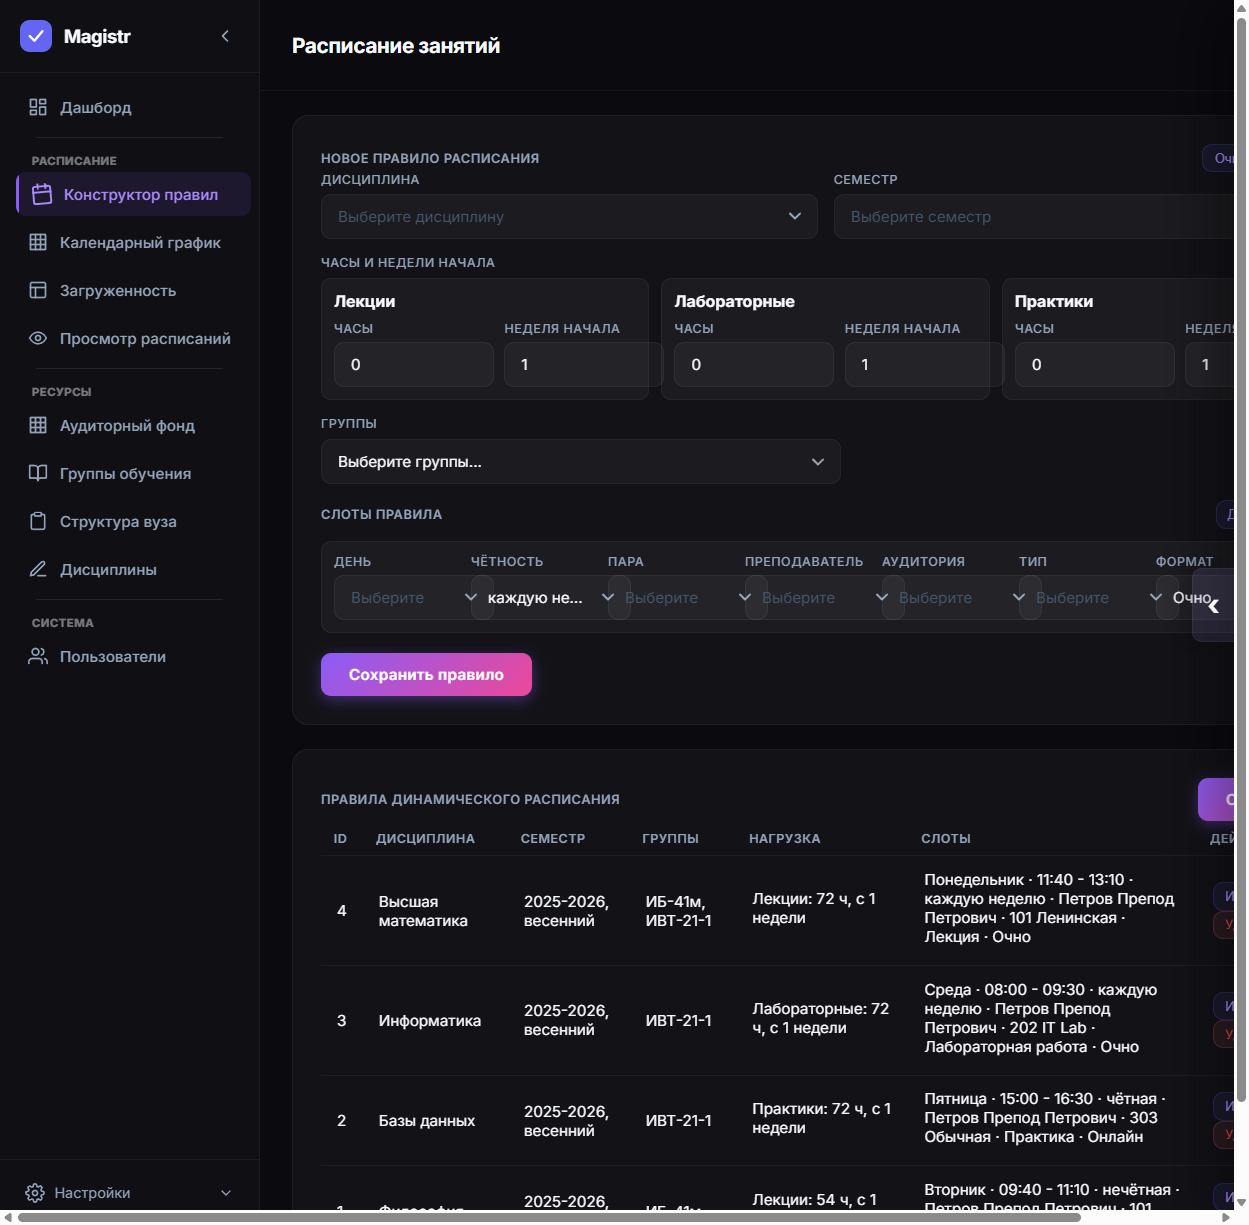Click the Семестр column header
This screenshot has height=1225, width=1249.
[x=553, y=838]
